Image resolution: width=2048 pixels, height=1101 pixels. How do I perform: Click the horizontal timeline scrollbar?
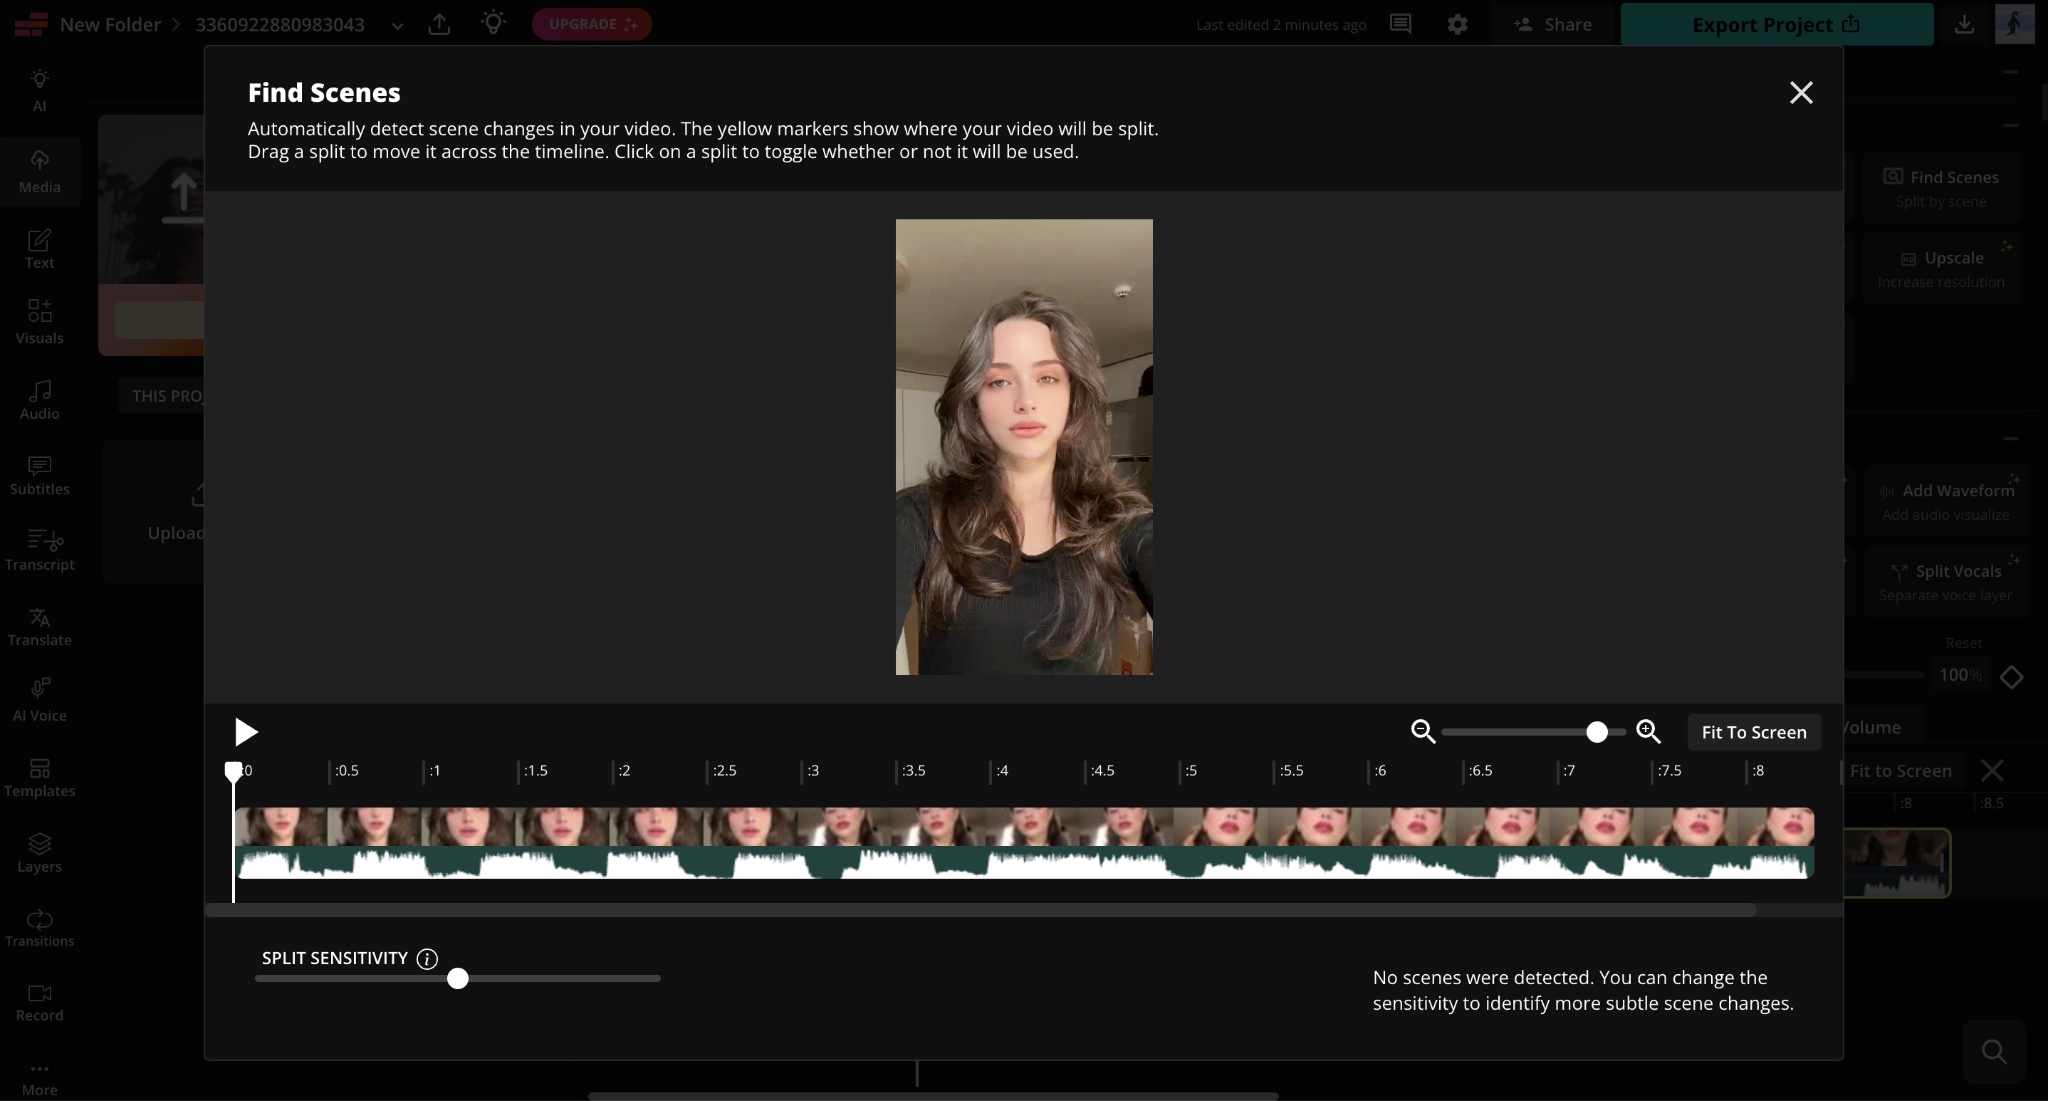[981, 910]
